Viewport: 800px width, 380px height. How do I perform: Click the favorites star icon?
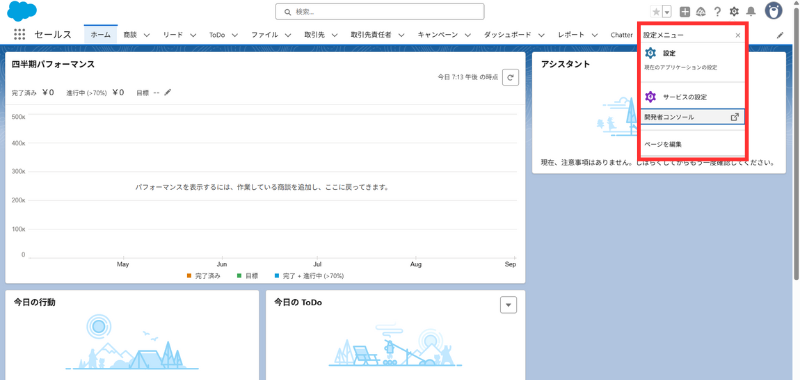coord(656,12)
